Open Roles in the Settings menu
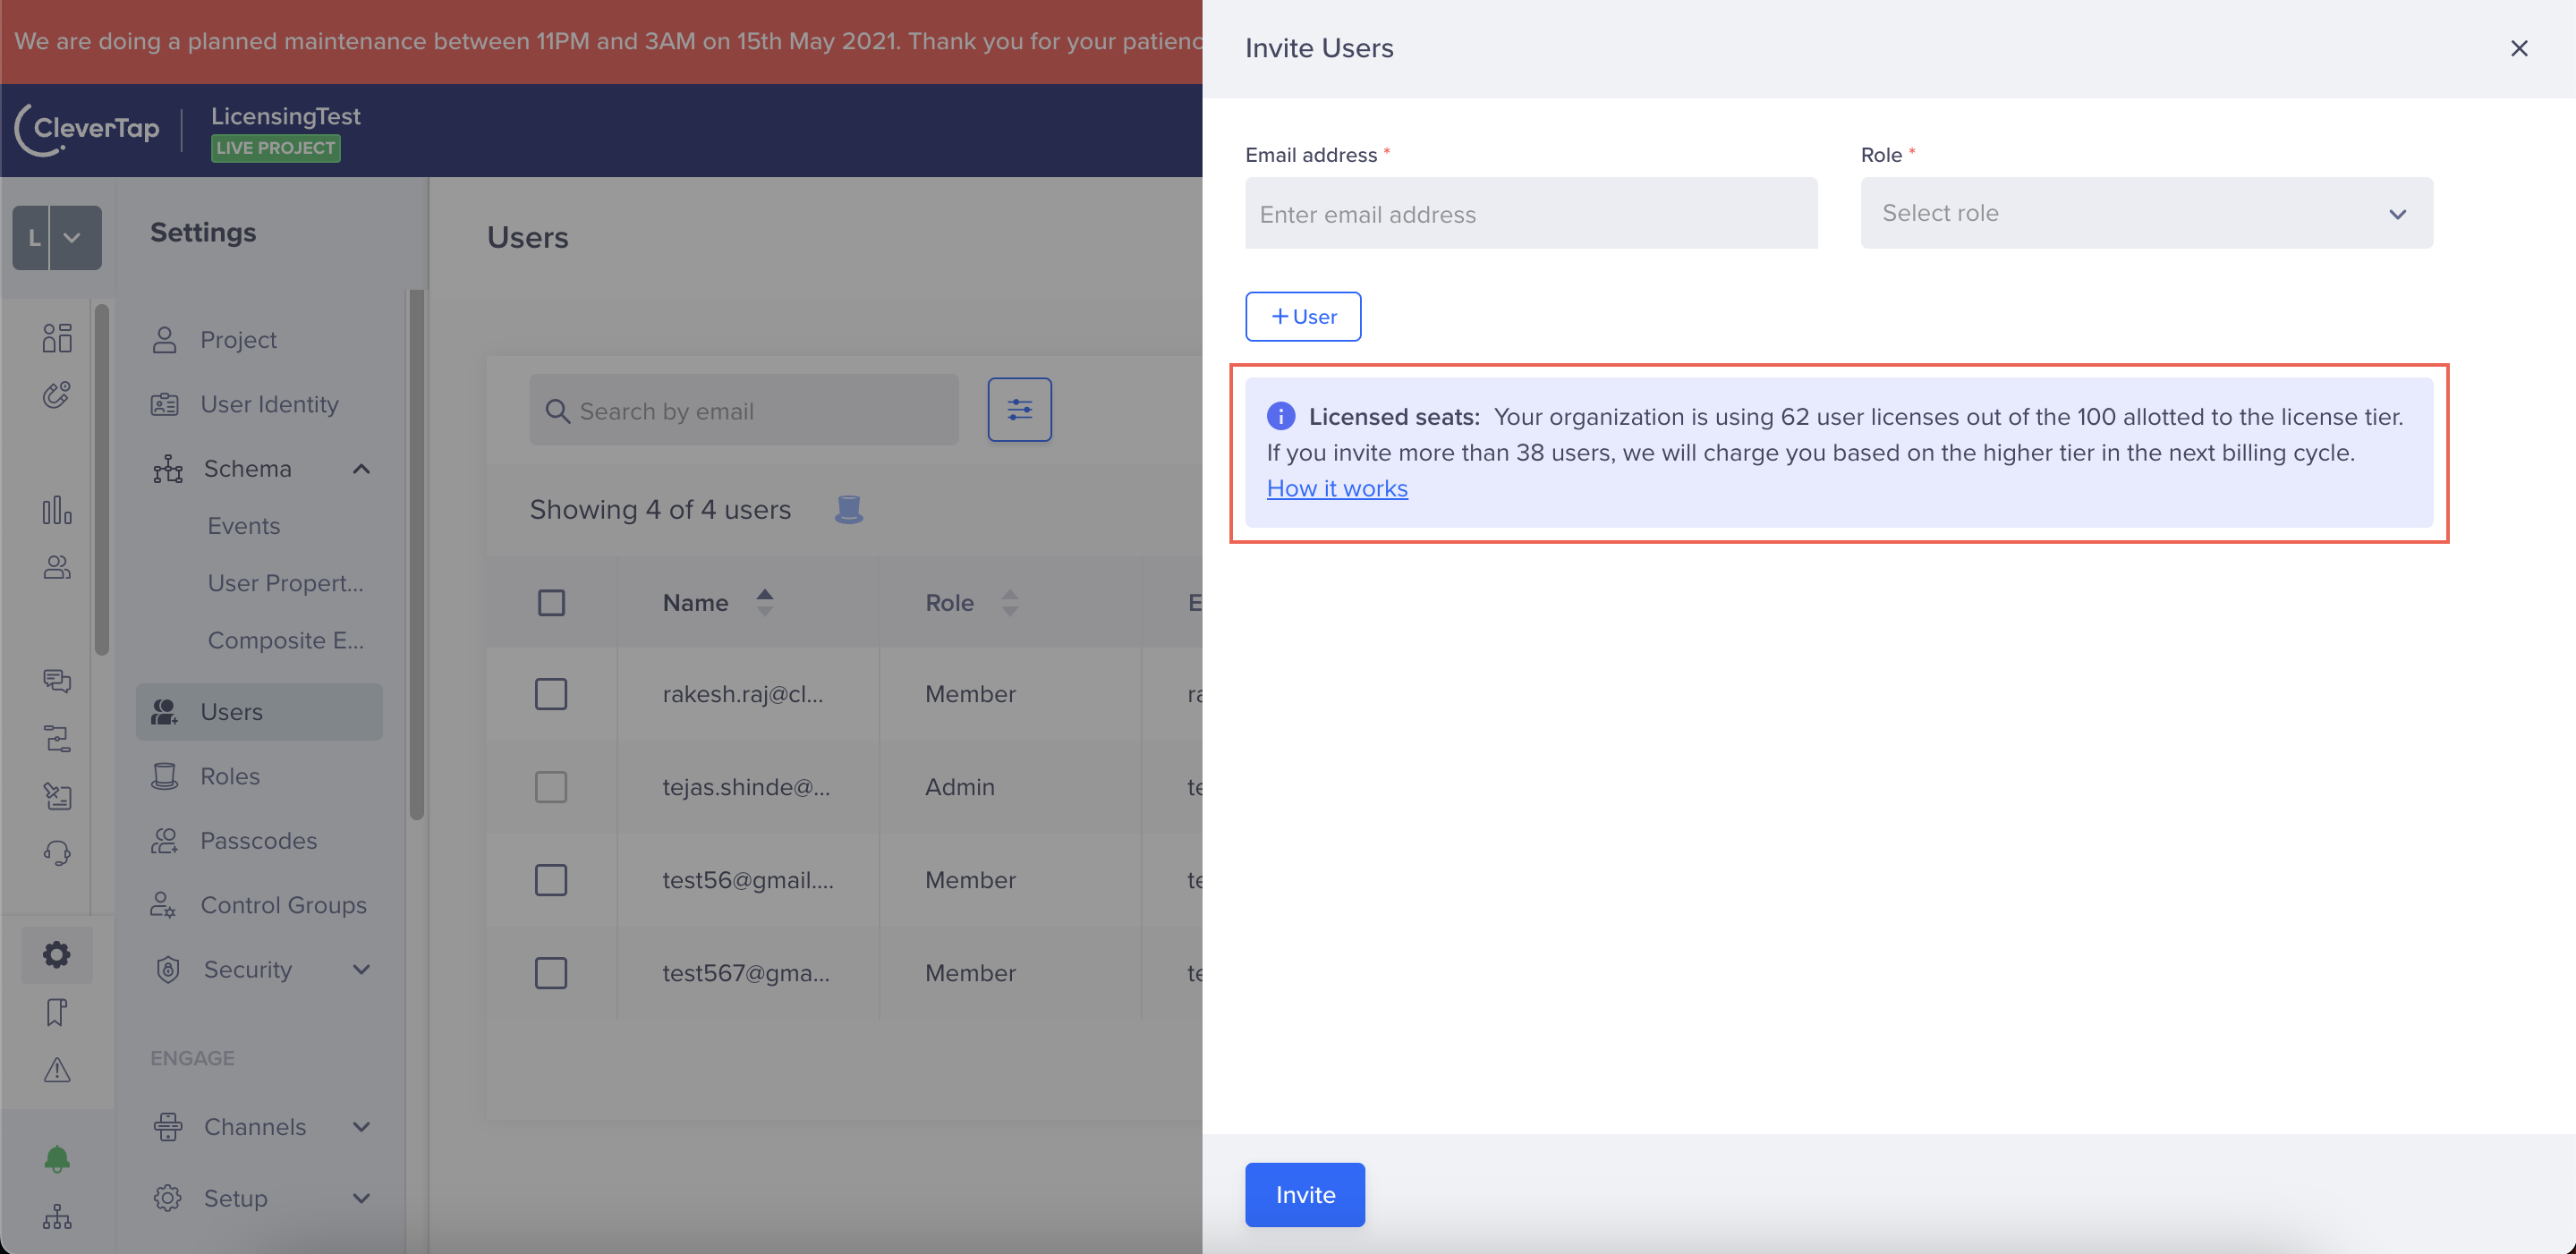Image resolution: width=2576 pixels, height=1254 pixels. [x=230, y=776]
